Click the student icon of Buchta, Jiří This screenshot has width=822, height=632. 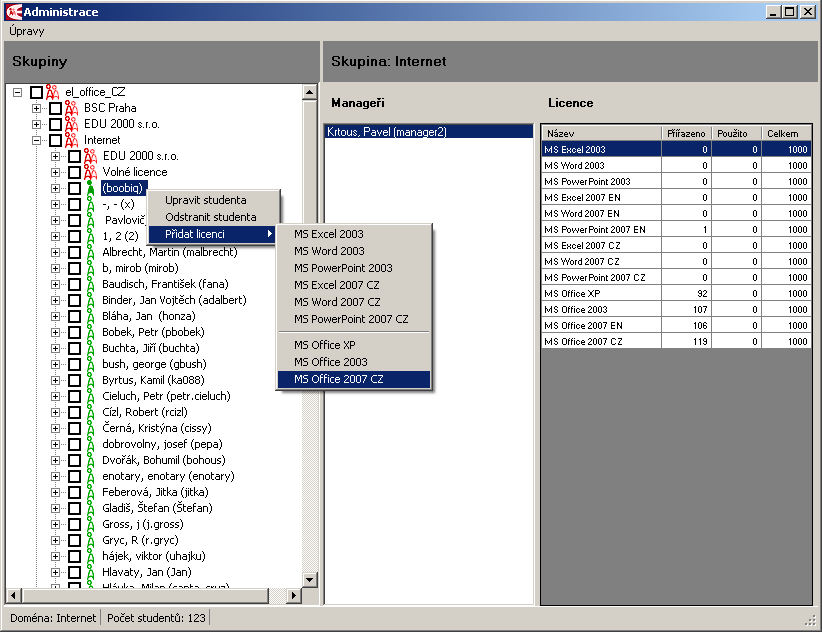90,348
